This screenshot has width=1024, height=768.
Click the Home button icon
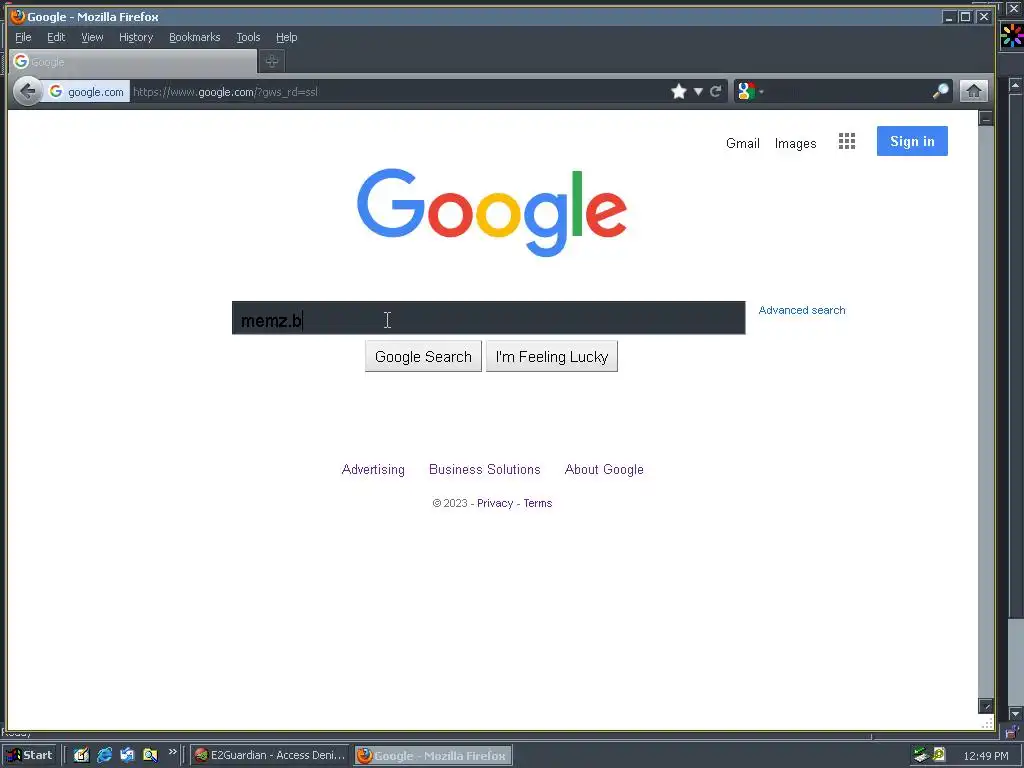click(973, 91)
